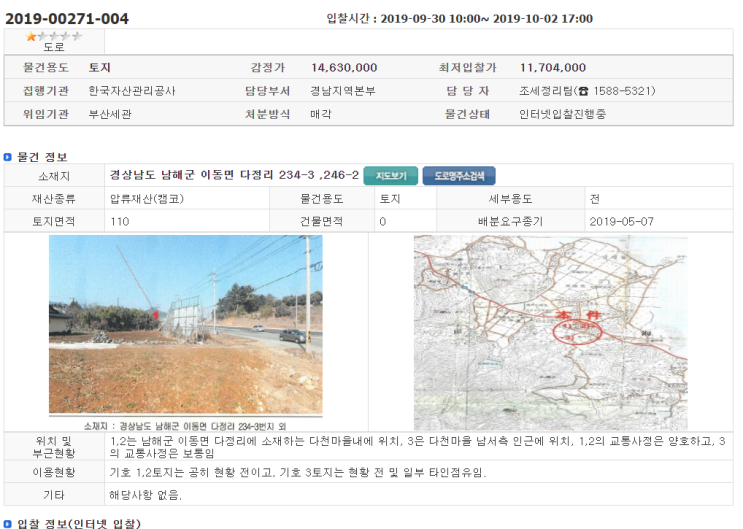Click the 입찰 정보 section bullet icon

[x=8, y=524]
